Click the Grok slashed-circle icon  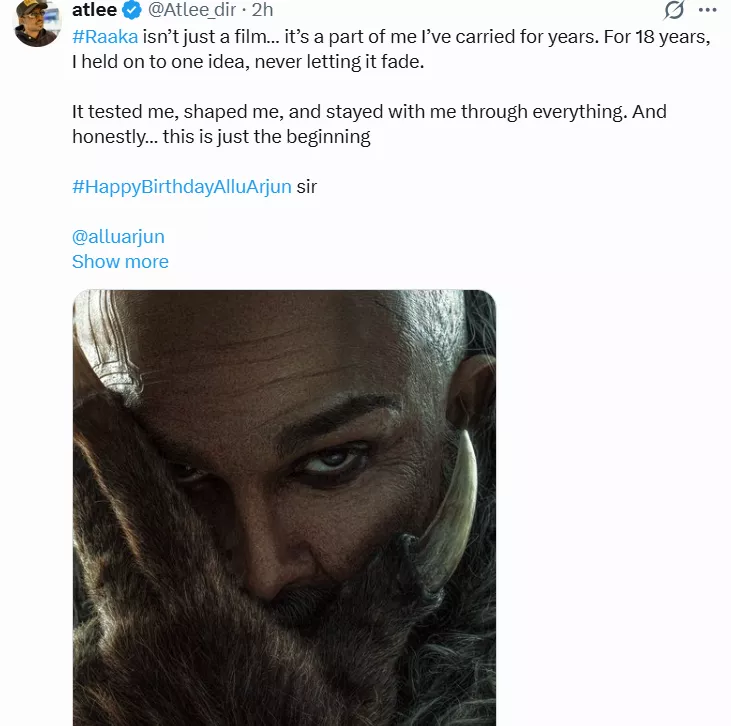674,11
